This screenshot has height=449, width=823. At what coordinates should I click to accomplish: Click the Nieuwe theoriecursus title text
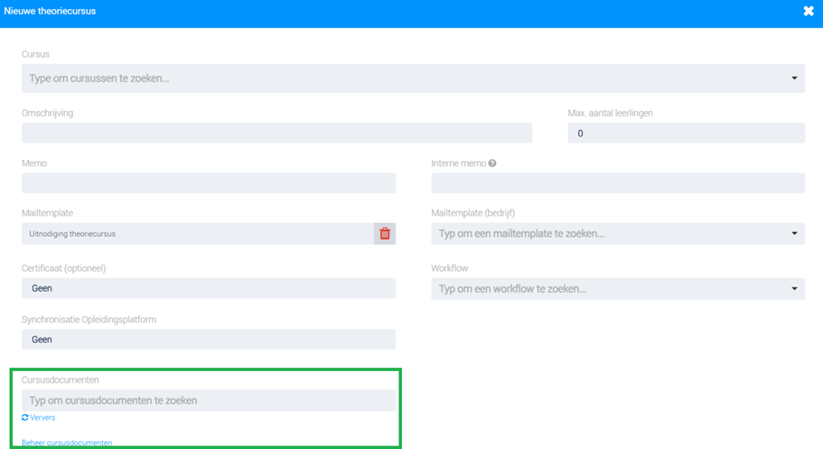click(50, 11)
